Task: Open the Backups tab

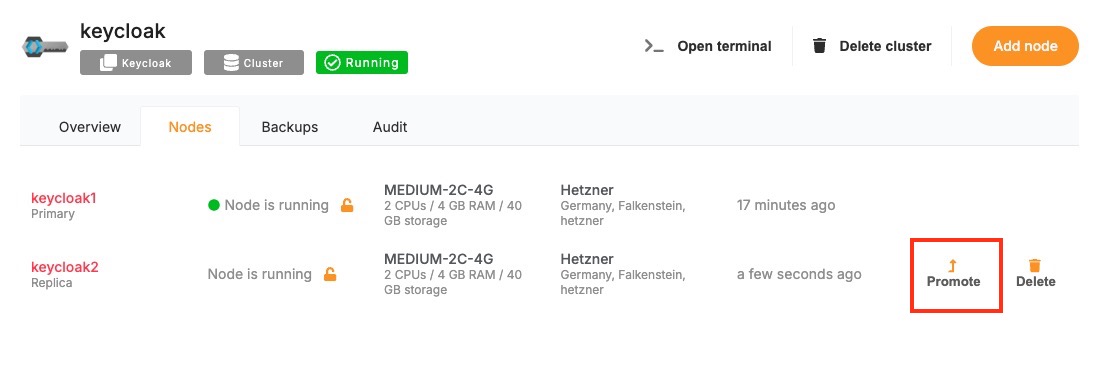Action: click(290, 127)
